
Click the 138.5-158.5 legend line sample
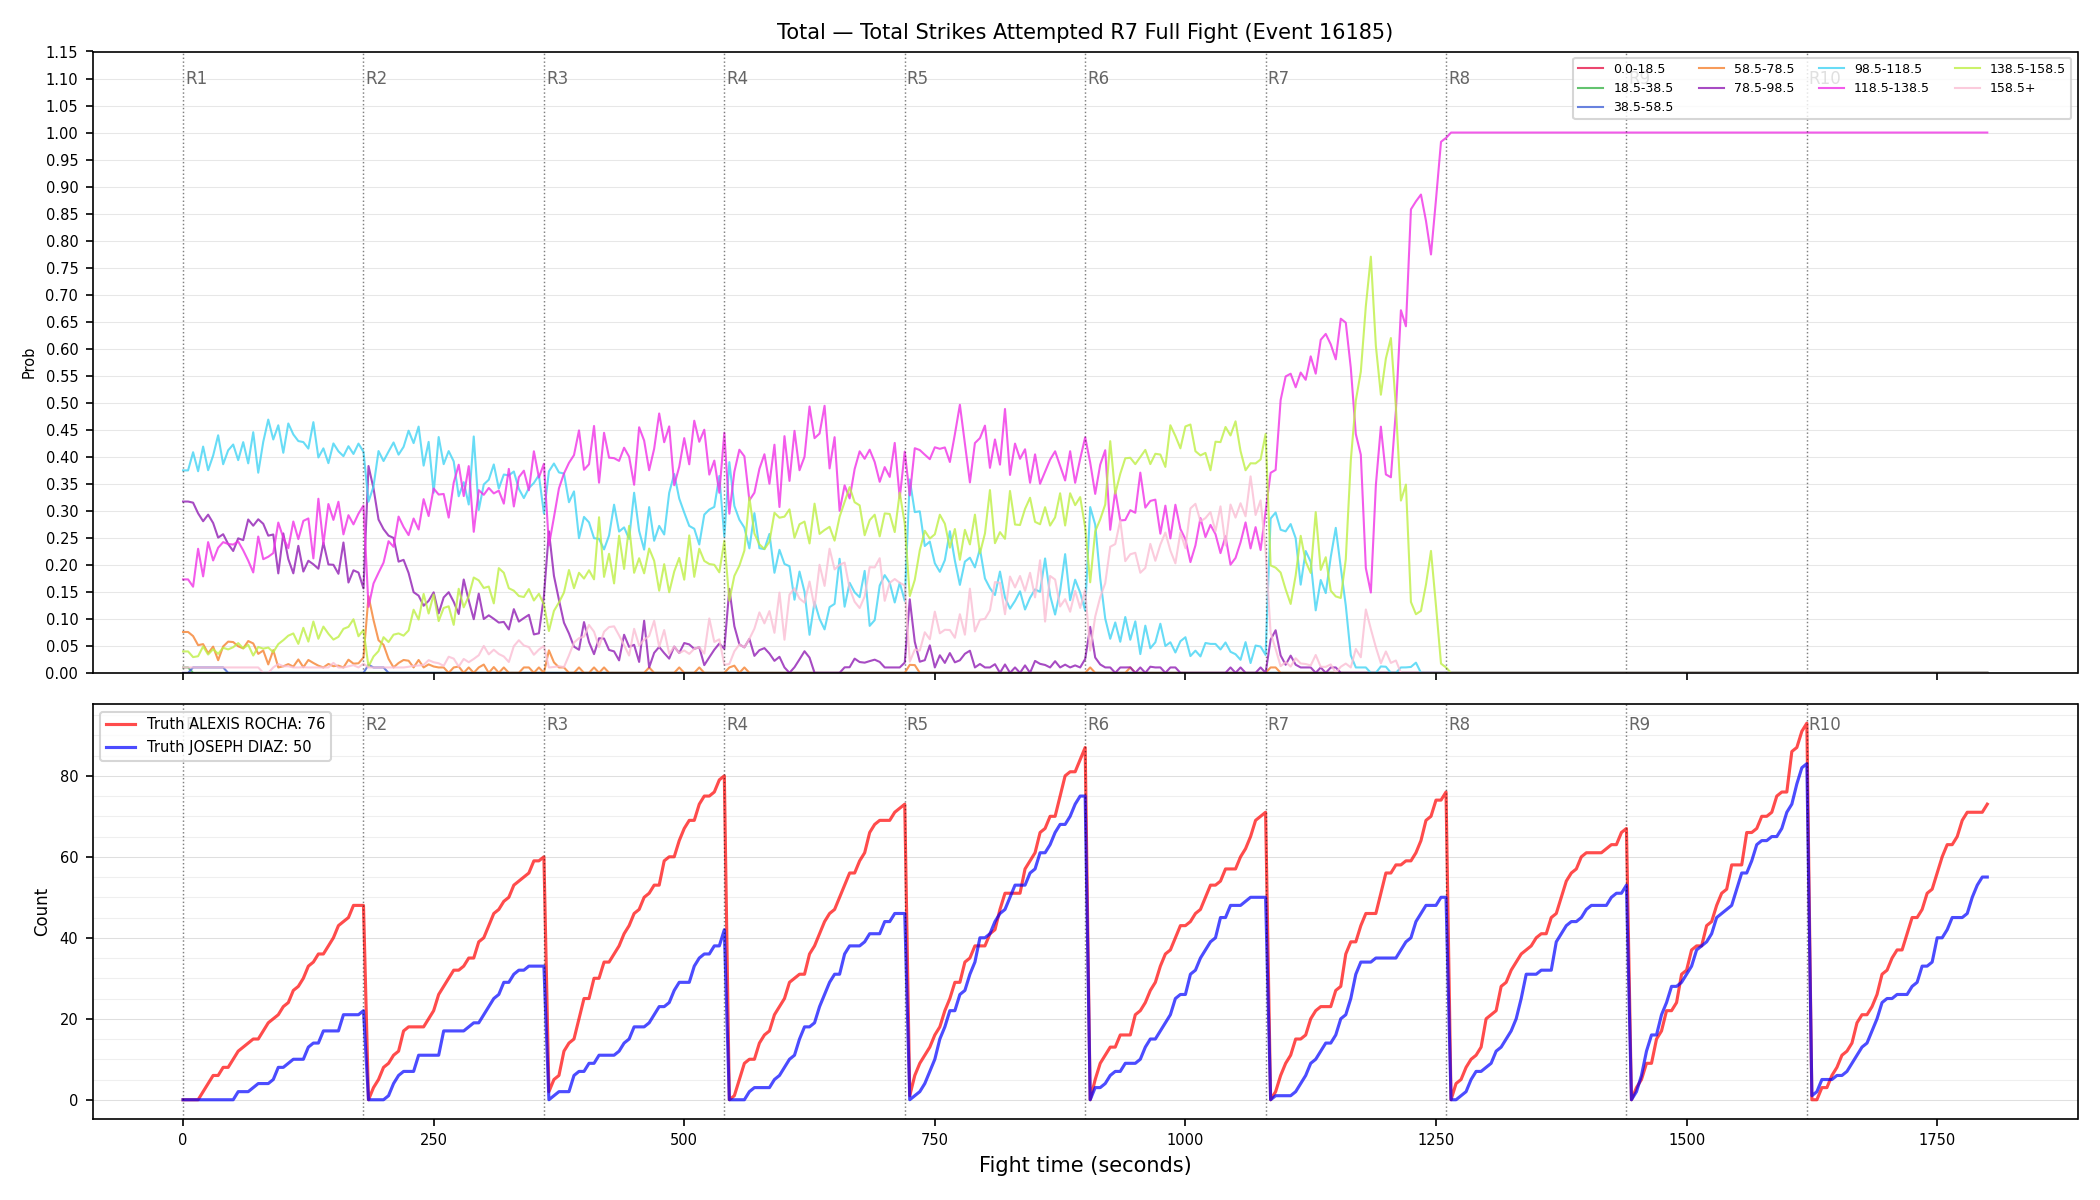pos(1966,69)
